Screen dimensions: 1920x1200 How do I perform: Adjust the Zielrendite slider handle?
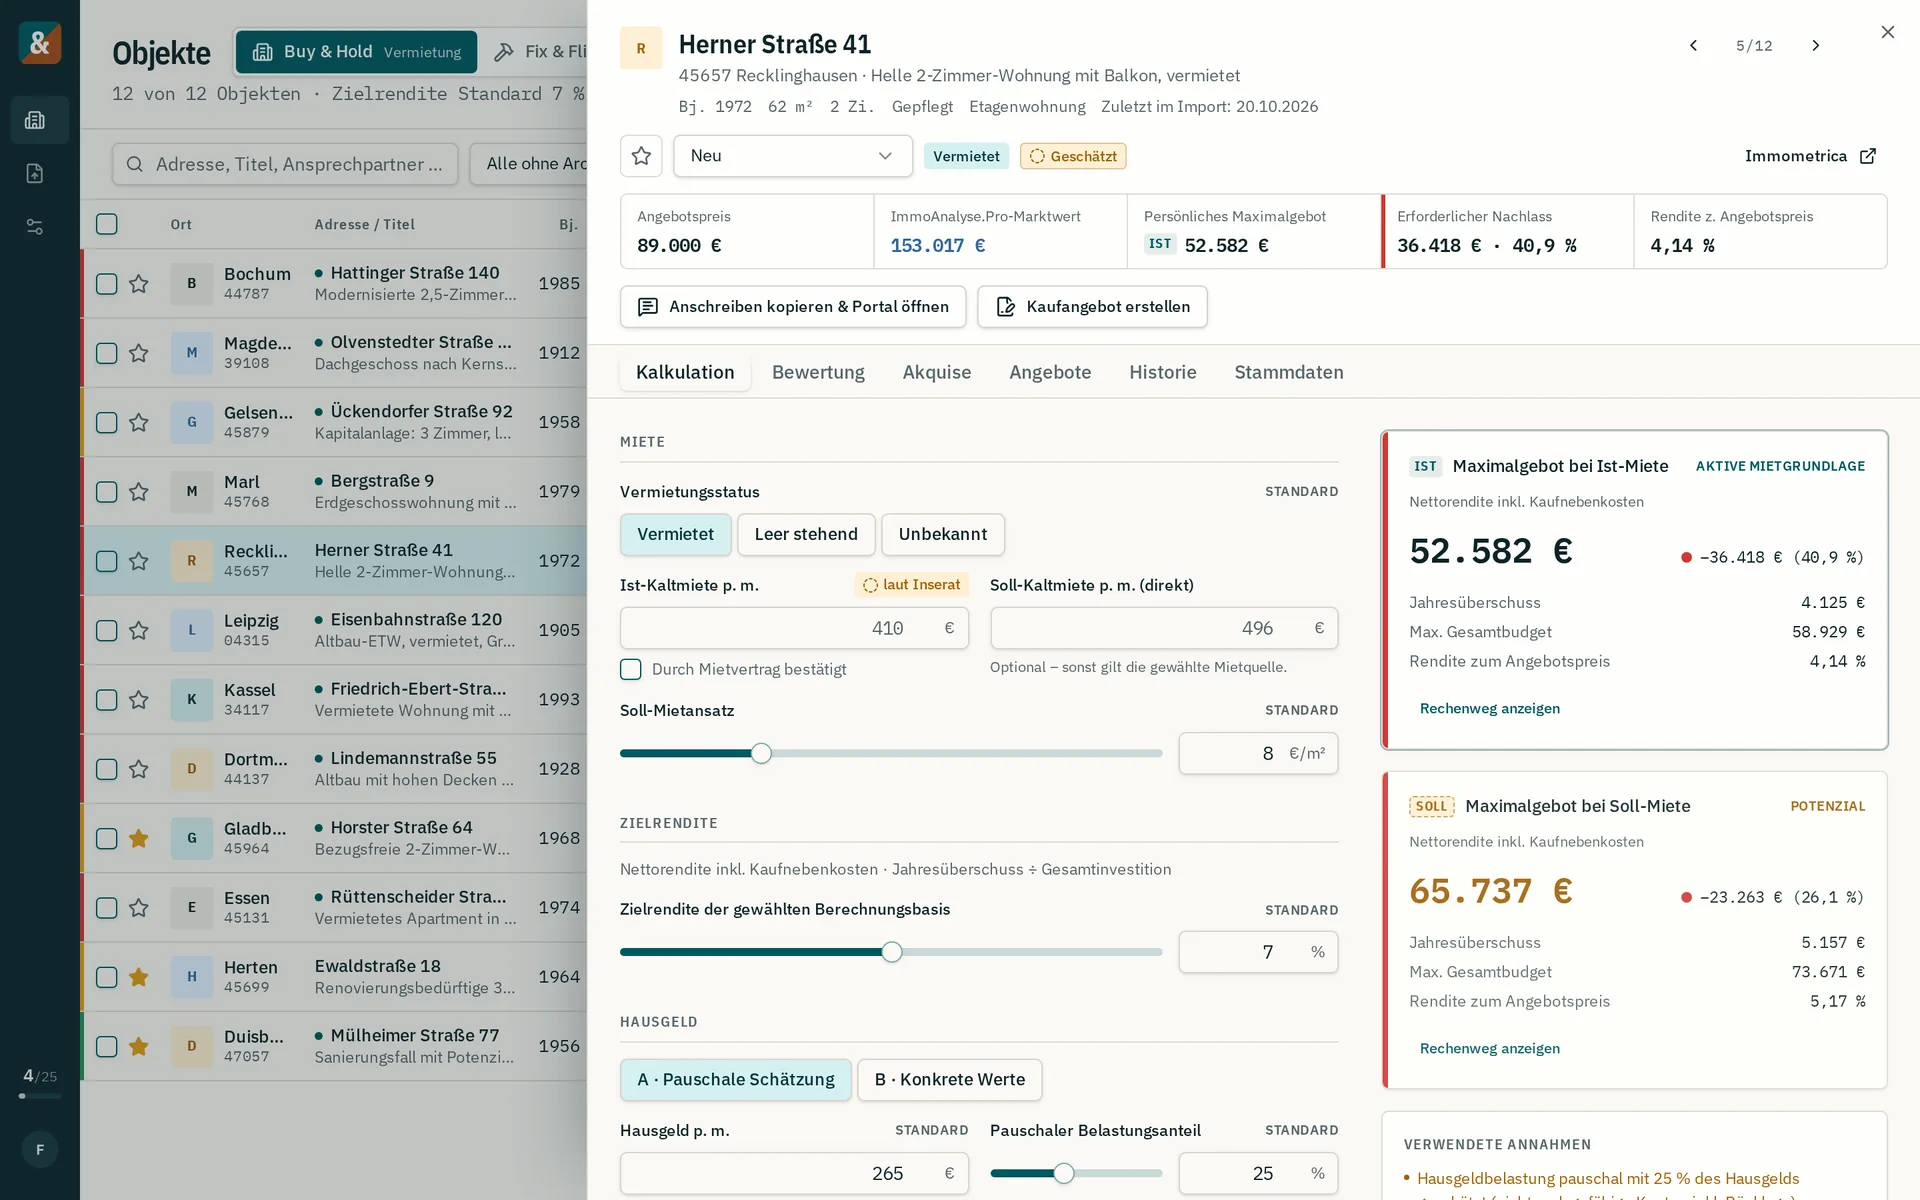(x=892, y=953)
